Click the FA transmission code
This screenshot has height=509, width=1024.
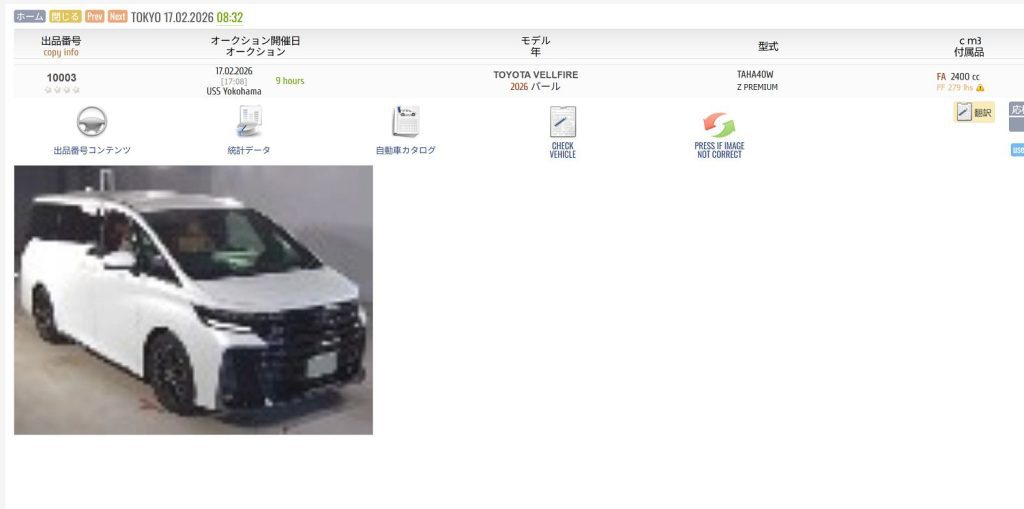(x=941, y=76)
